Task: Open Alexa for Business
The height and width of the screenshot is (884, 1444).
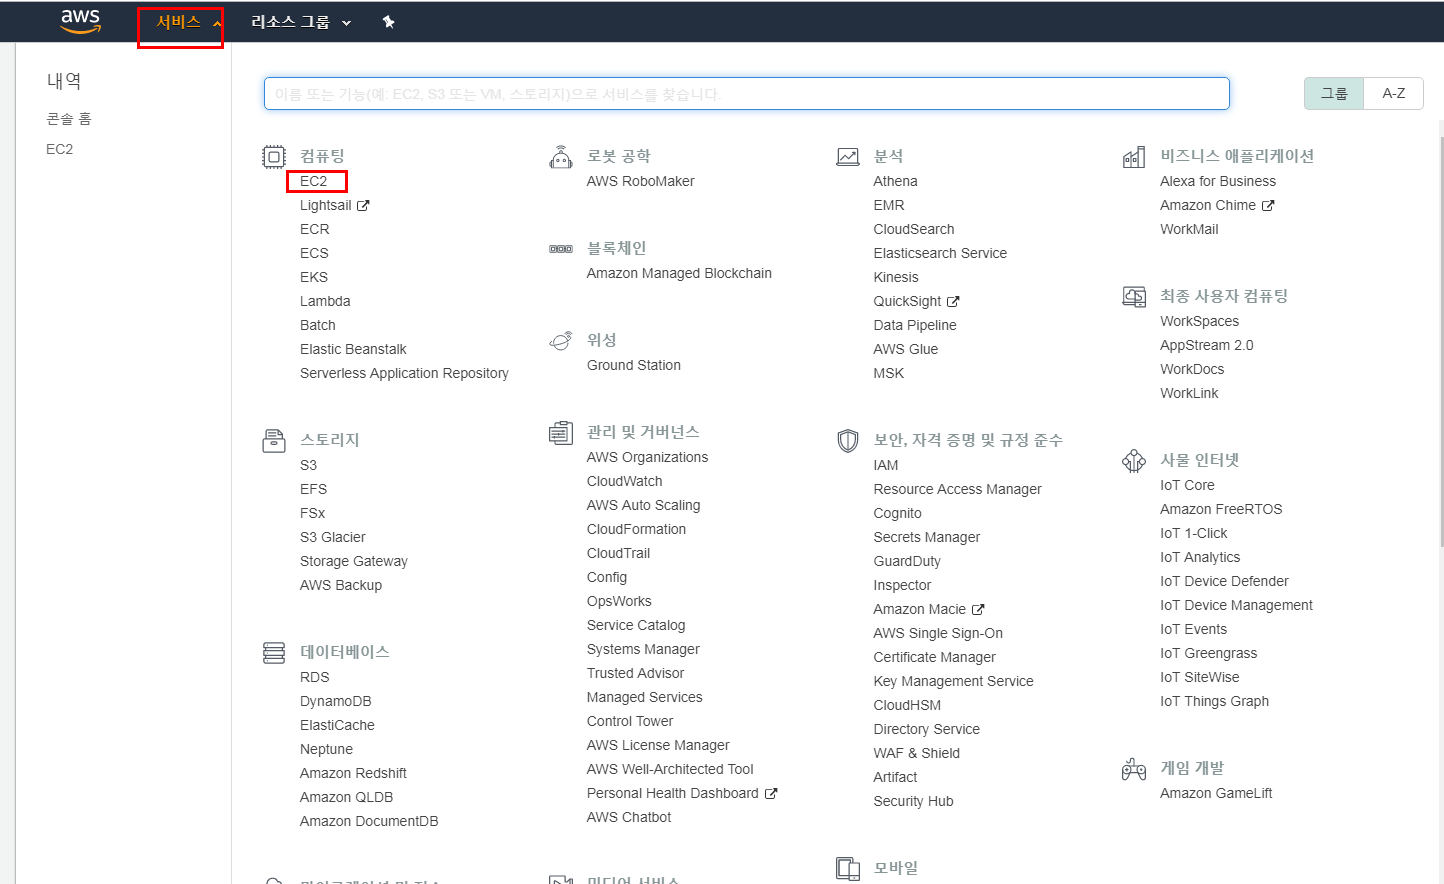Action: [x=1217, y=181]
